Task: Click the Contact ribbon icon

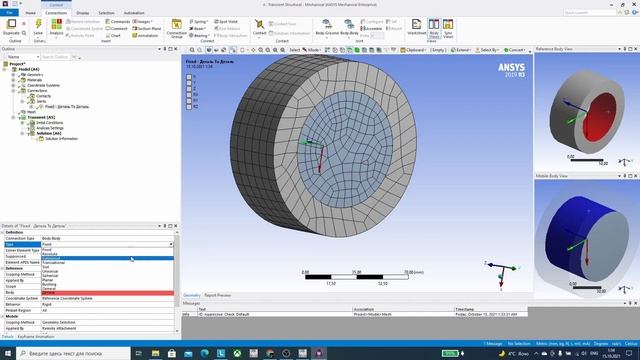Action: coord(259,24)
